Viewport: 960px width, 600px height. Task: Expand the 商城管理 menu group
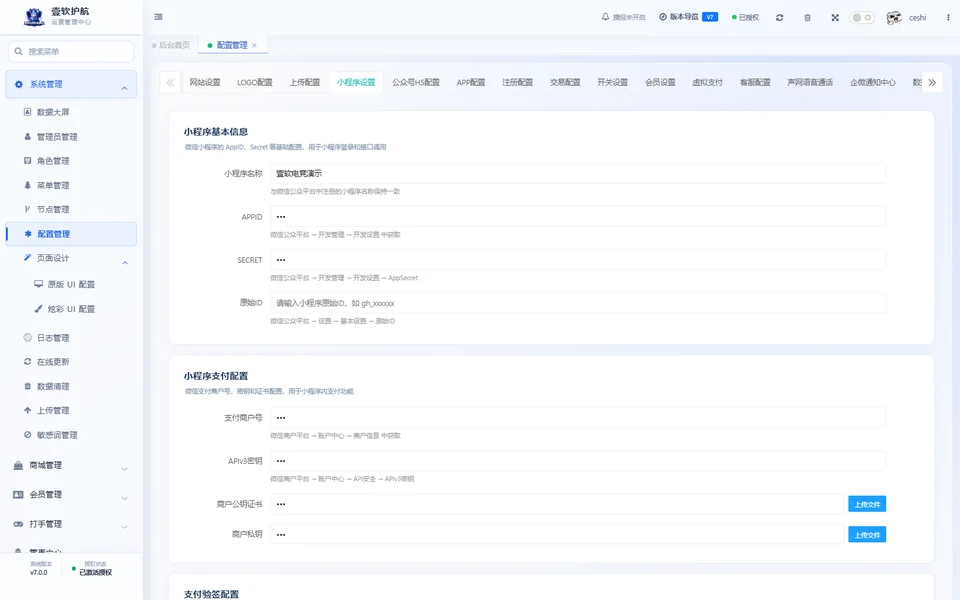[71, 466]
